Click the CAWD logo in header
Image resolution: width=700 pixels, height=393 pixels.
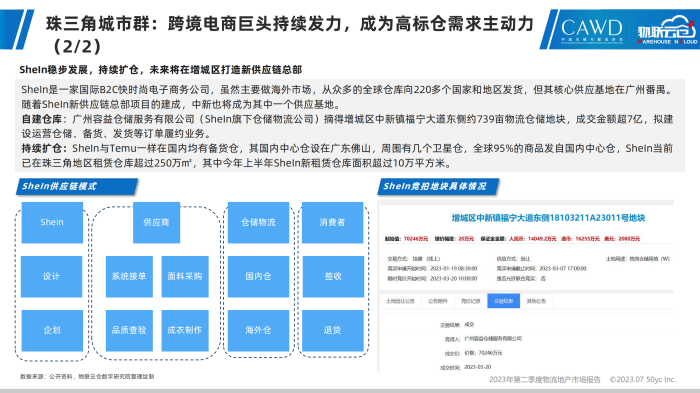[592, 29]
